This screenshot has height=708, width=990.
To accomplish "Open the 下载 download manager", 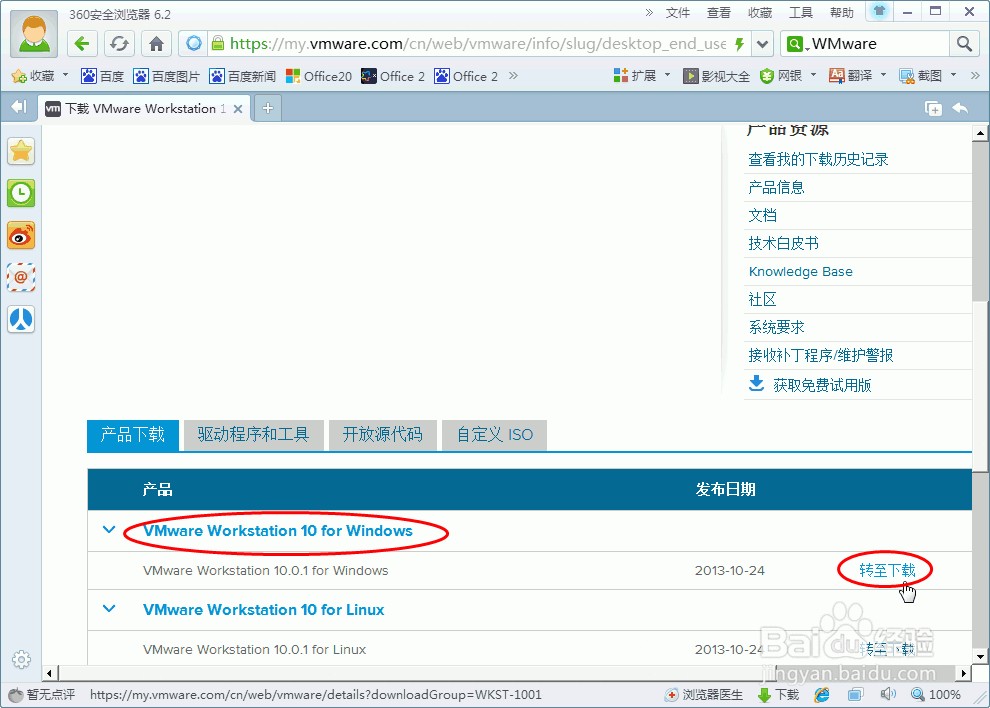I will [778, 694].
